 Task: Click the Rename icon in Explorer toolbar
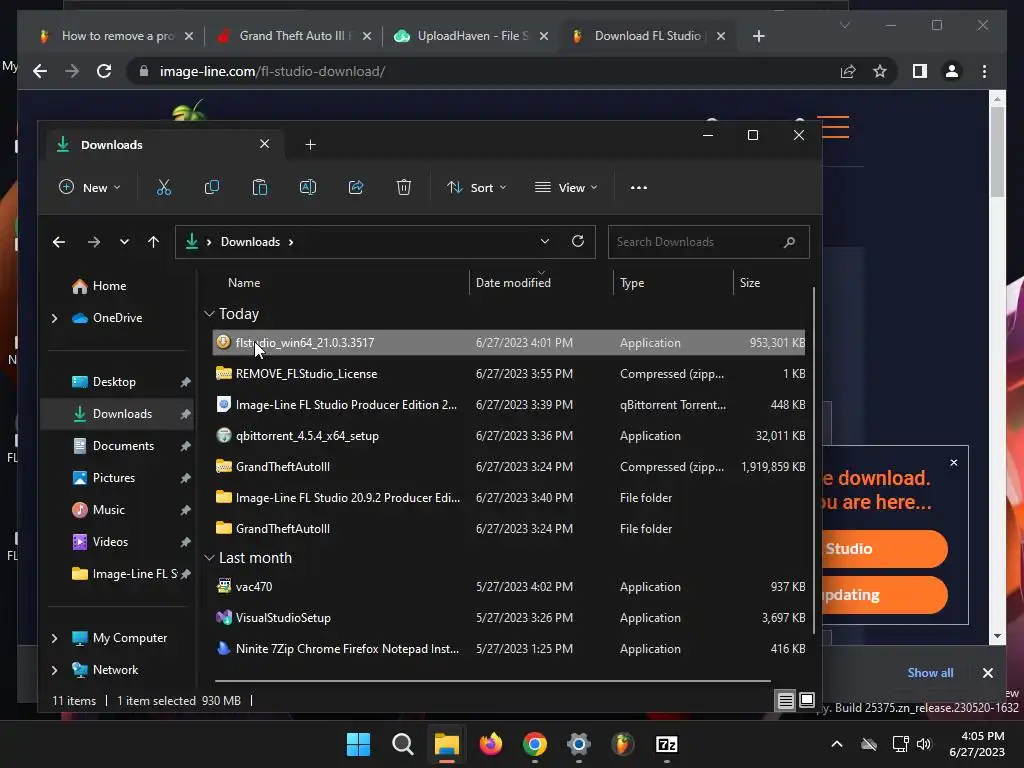(308, 187)
